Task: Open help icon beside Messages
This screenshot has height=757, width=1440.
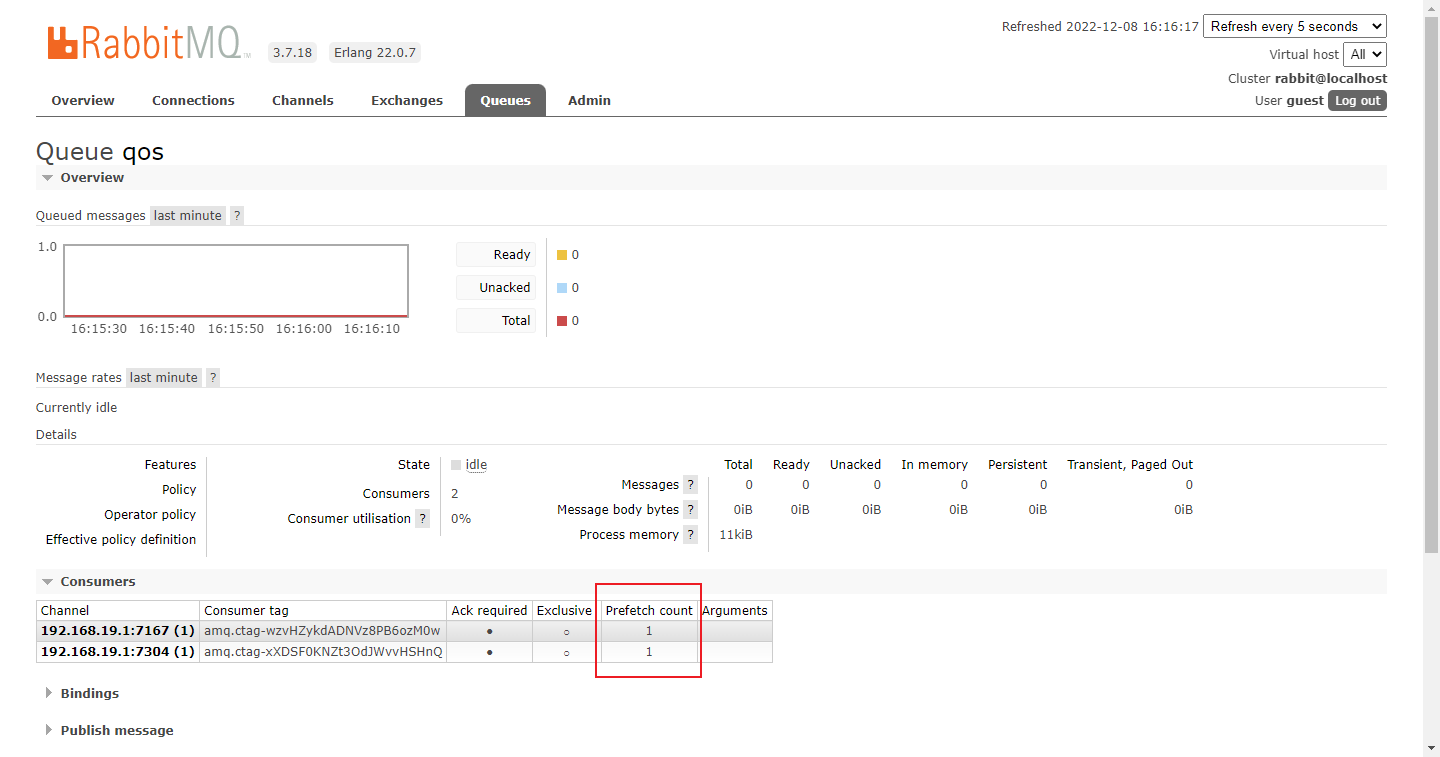Action: [x=690, y=484]
